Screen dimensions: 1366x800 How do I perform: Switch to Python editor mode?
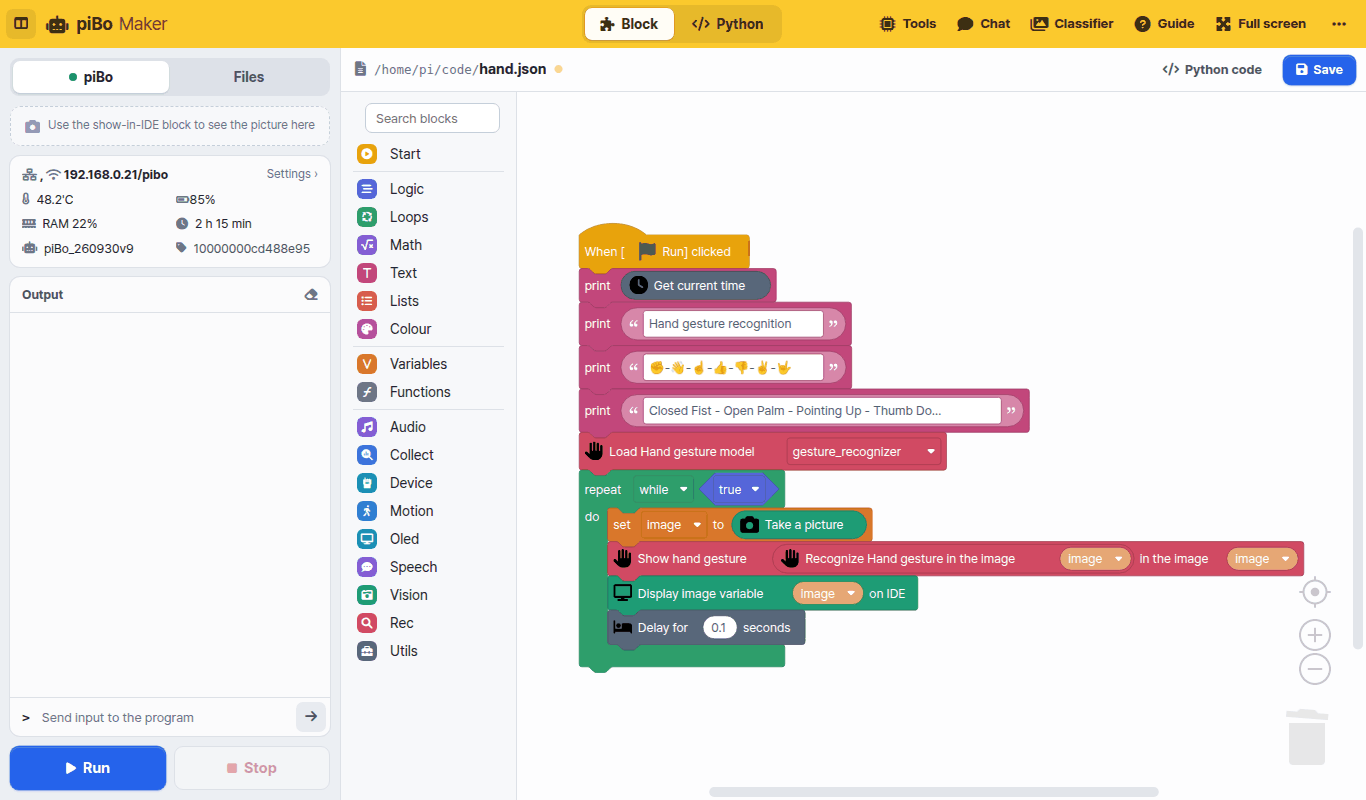[728, 24]
